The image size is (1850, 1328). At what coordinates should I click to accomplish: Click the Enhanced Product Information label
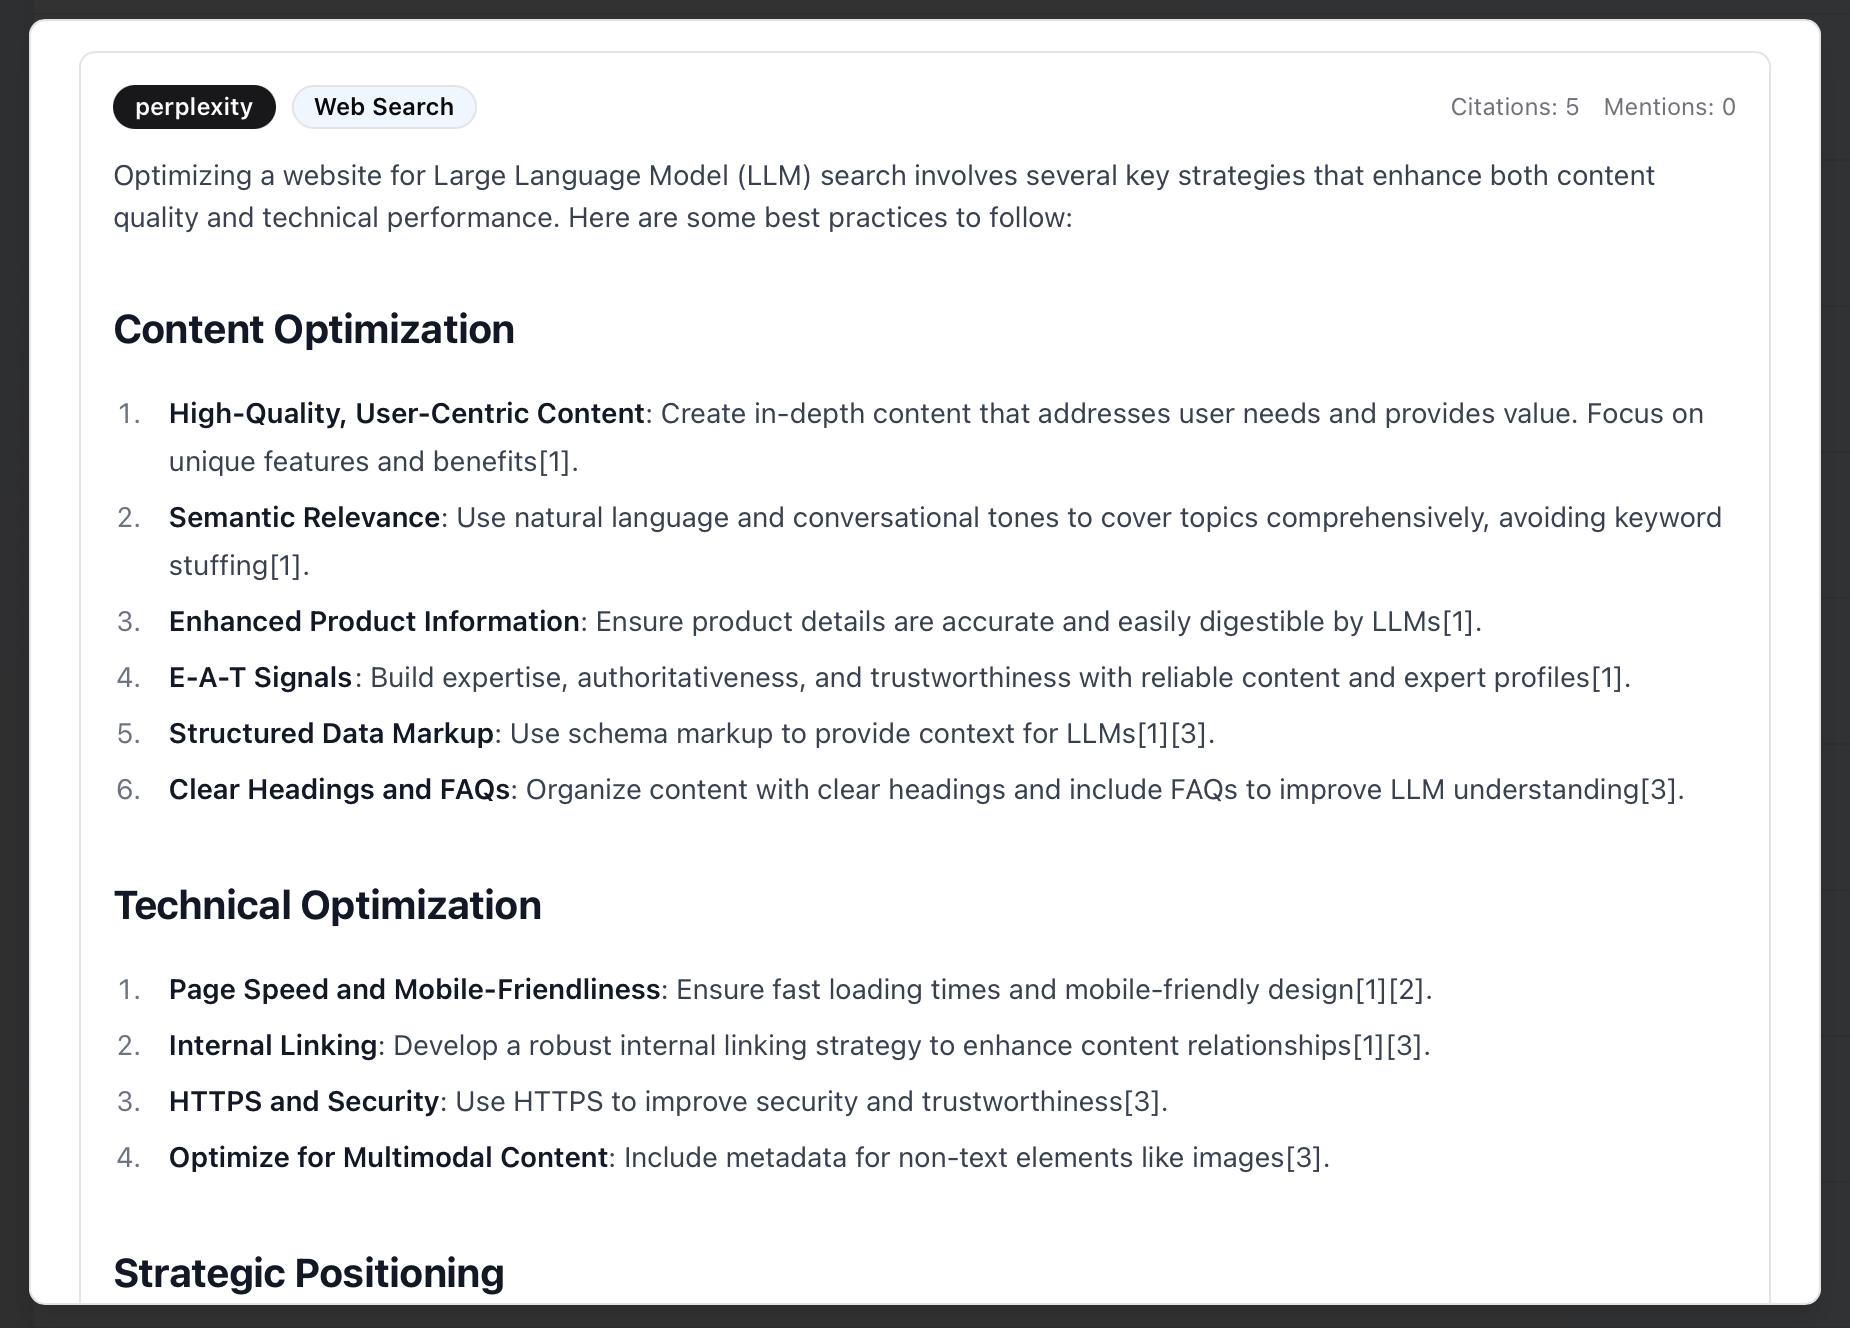point(374,621)
